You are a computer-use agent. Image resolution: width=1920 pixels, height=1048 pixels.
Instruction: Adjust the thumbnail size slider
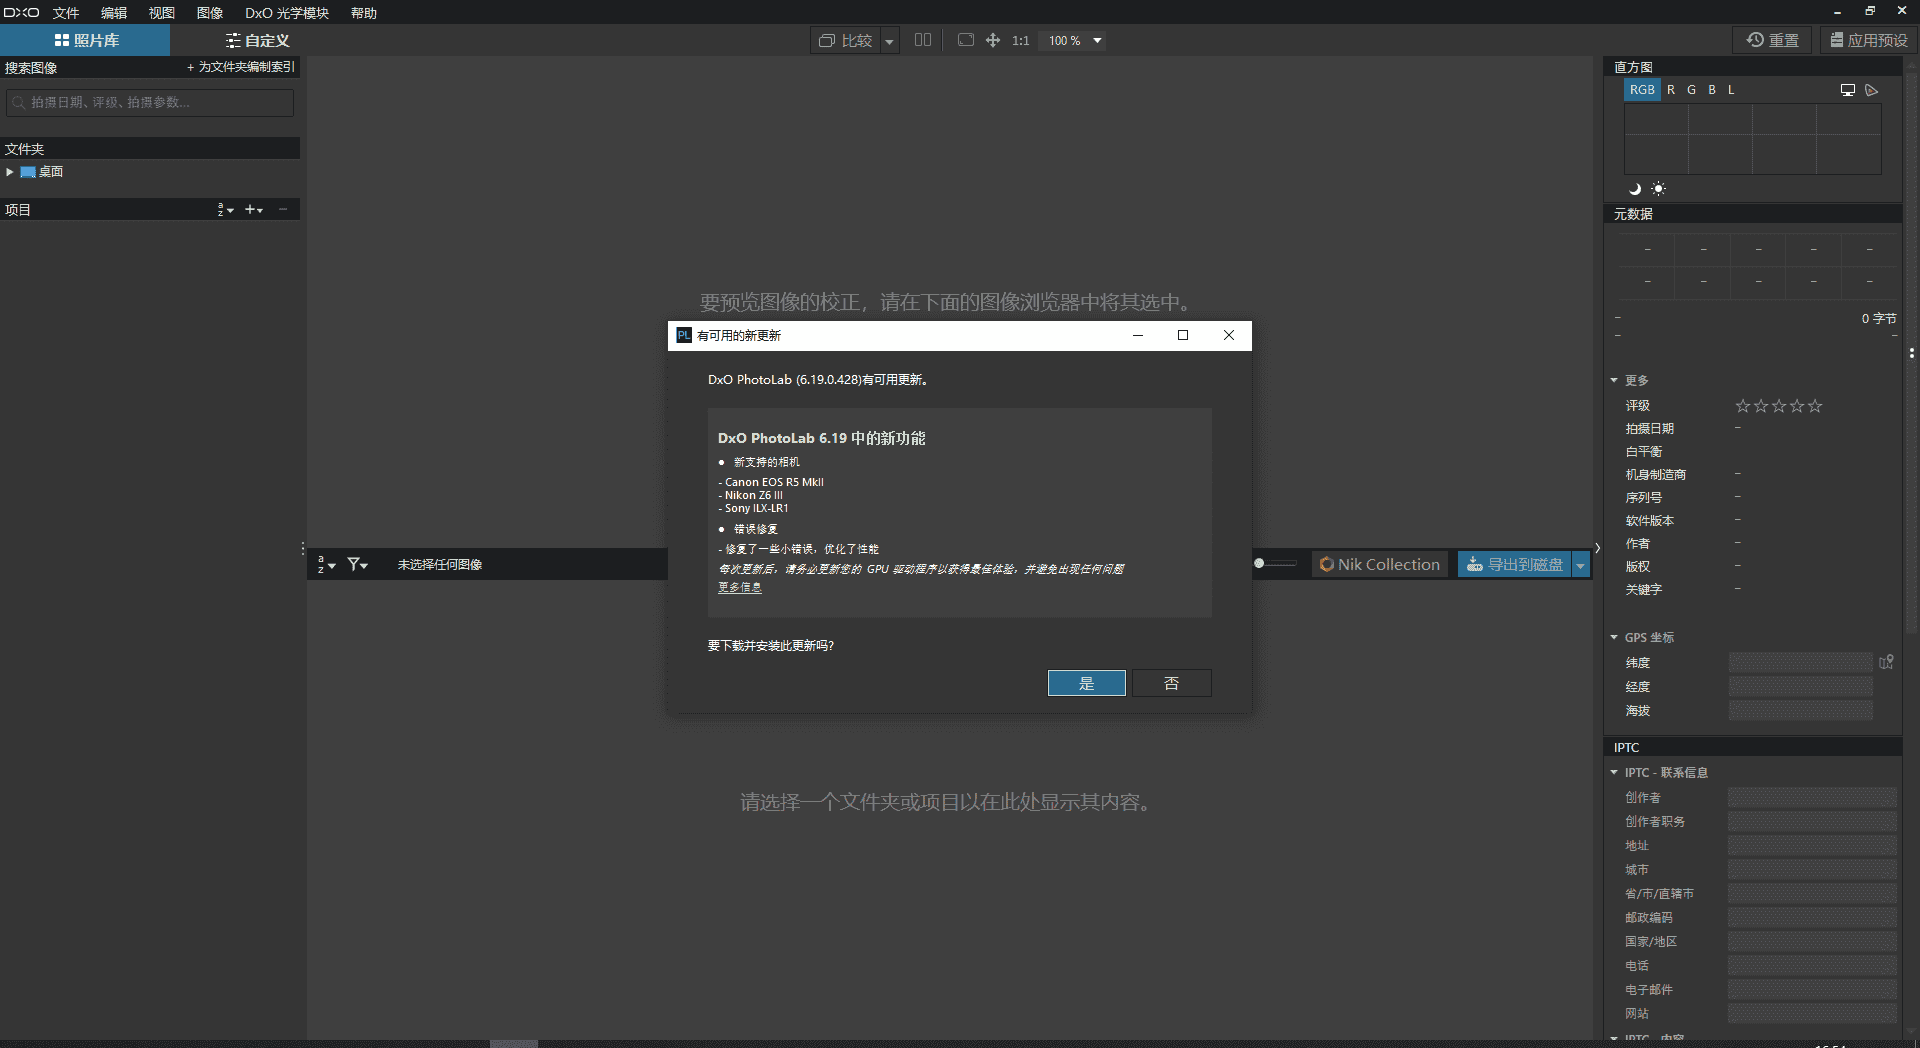click(1276, 563)
